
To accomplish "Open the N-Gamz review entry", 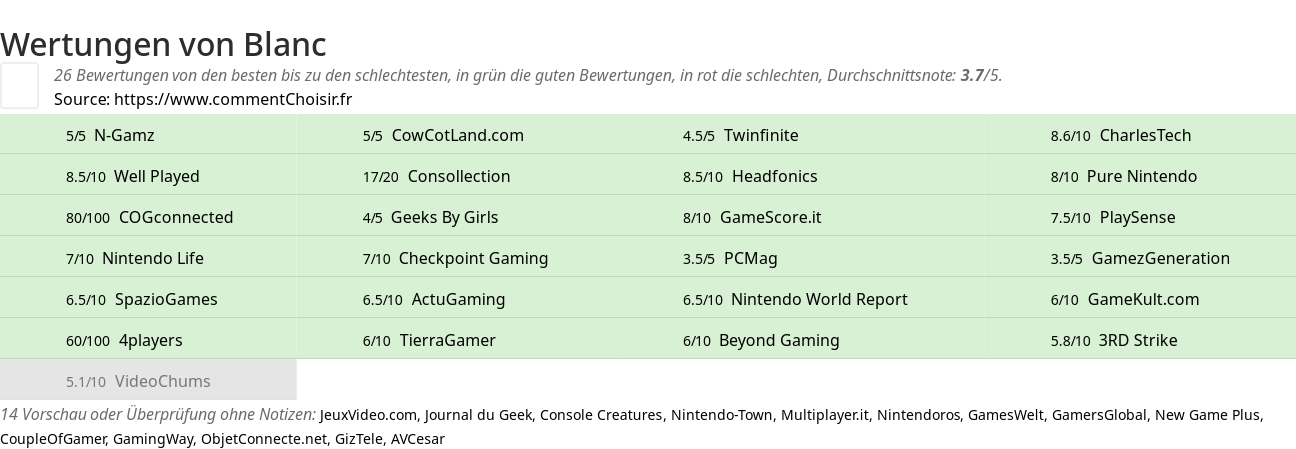I will (x=148, y=135).
